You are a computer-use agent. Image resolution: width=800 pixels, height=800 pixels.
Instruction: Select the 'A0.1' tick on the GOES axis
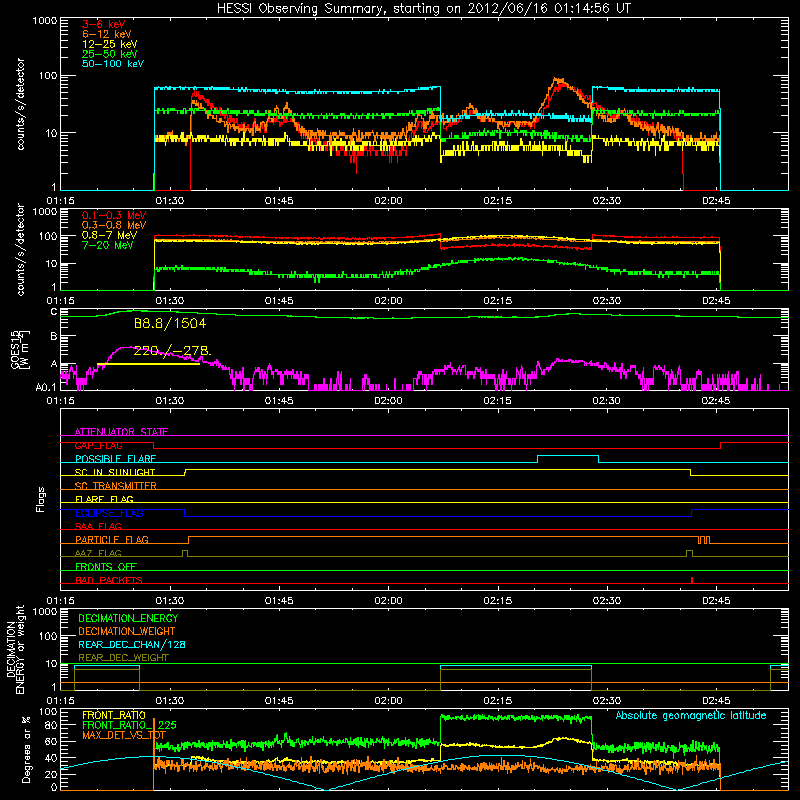tap(46, 388)
